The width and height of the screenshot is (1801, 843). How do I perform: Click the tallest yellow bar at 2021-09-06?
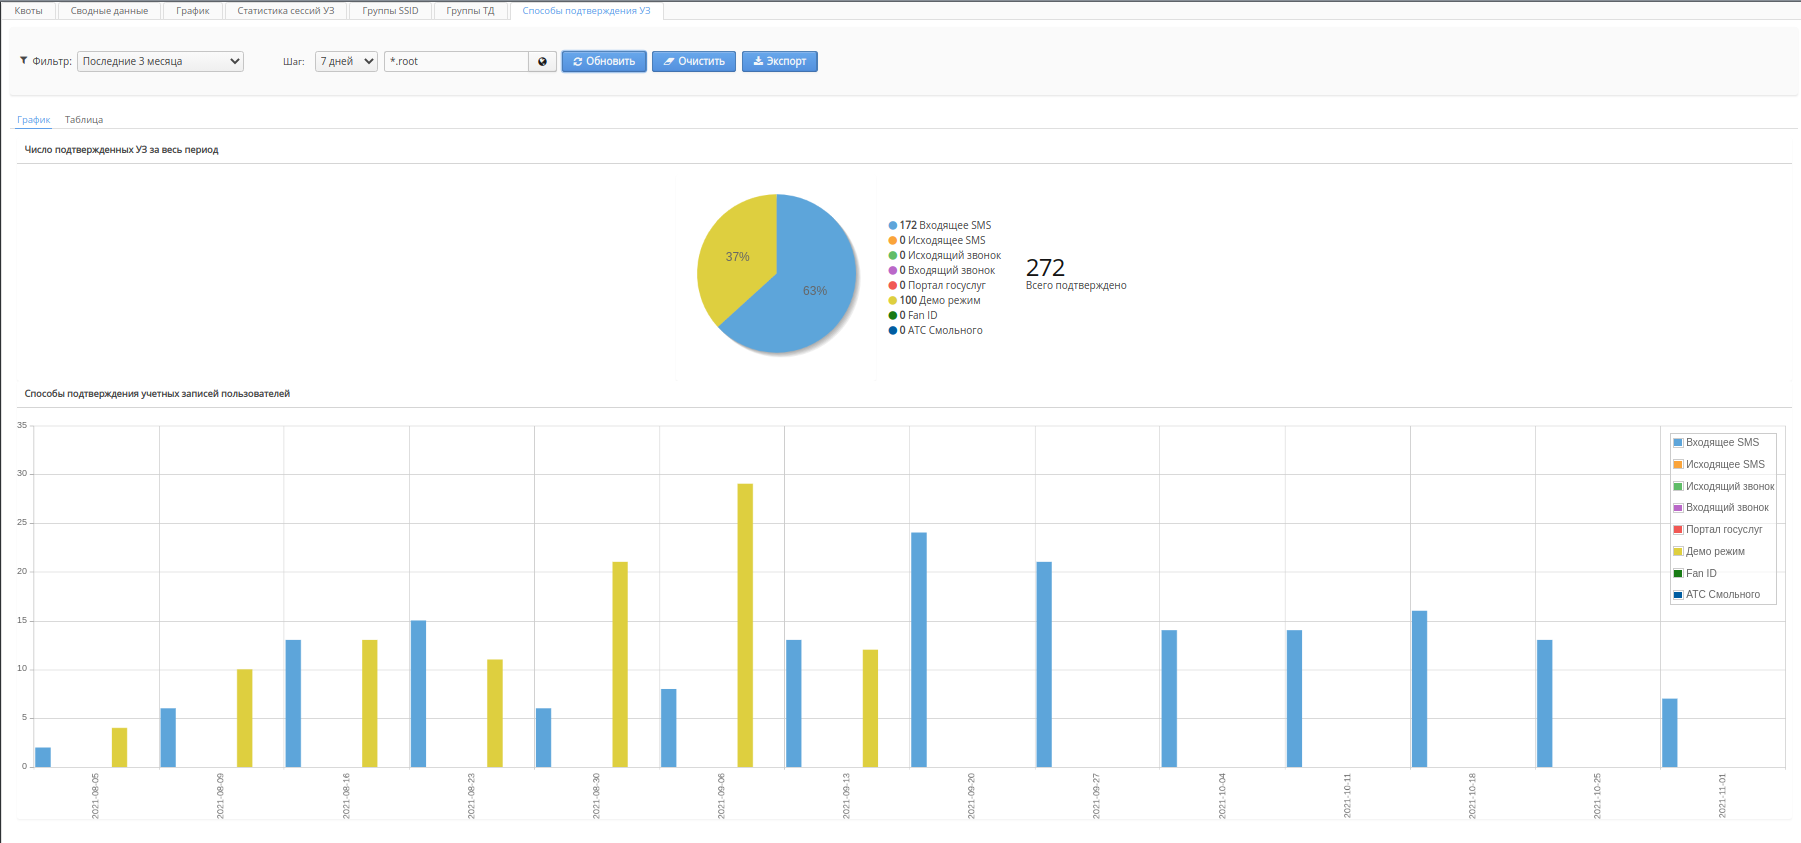(745, 625)
